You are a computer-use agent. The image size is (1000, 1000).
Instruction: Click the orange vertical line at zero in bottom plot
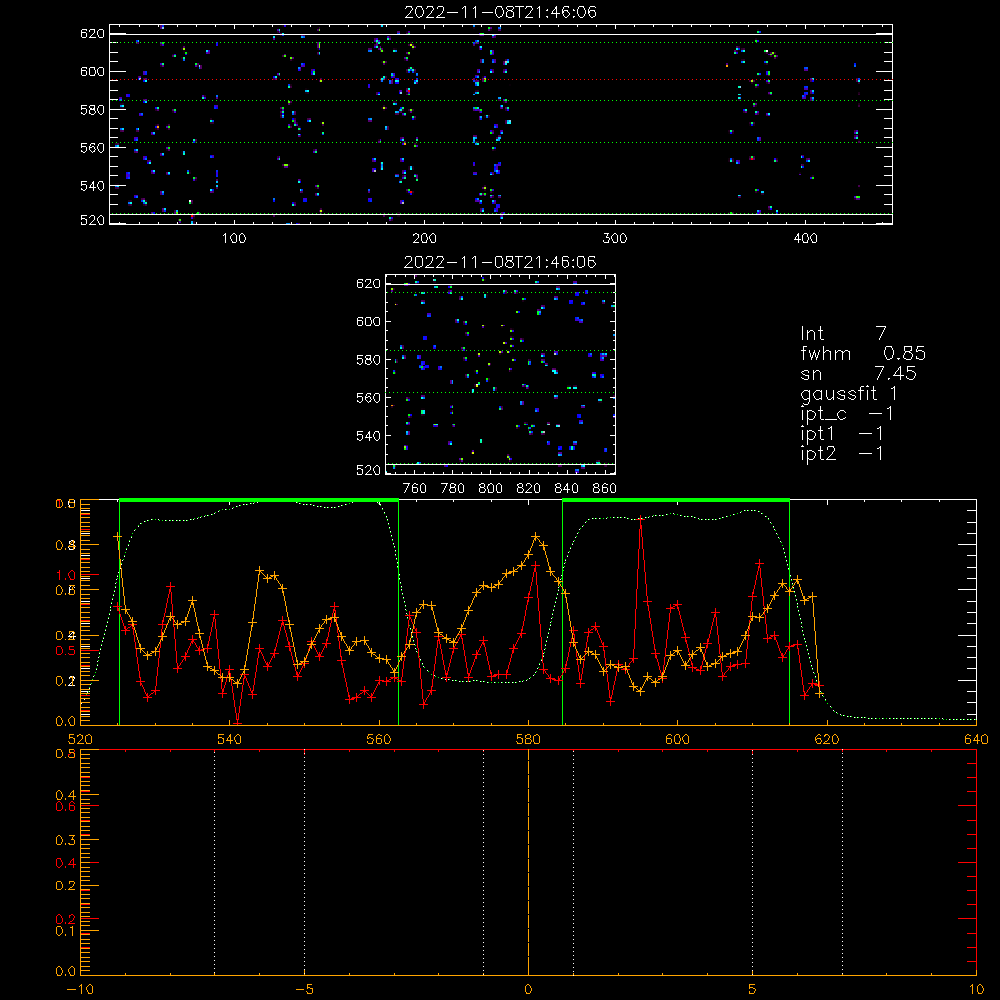[x=528, y=861]
